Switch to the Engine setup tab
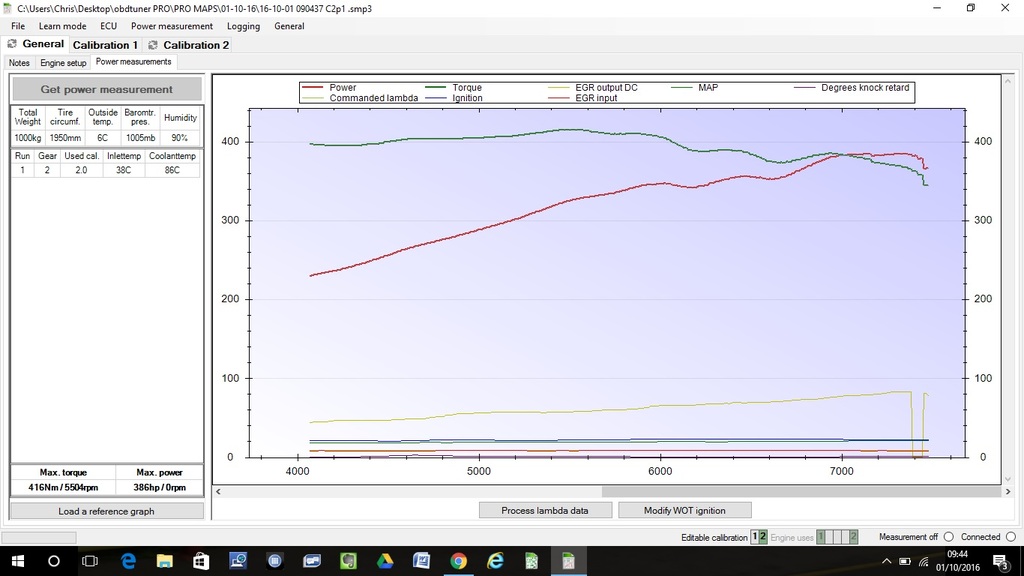Screen dimensions: 1024x576 click(63, 62)
